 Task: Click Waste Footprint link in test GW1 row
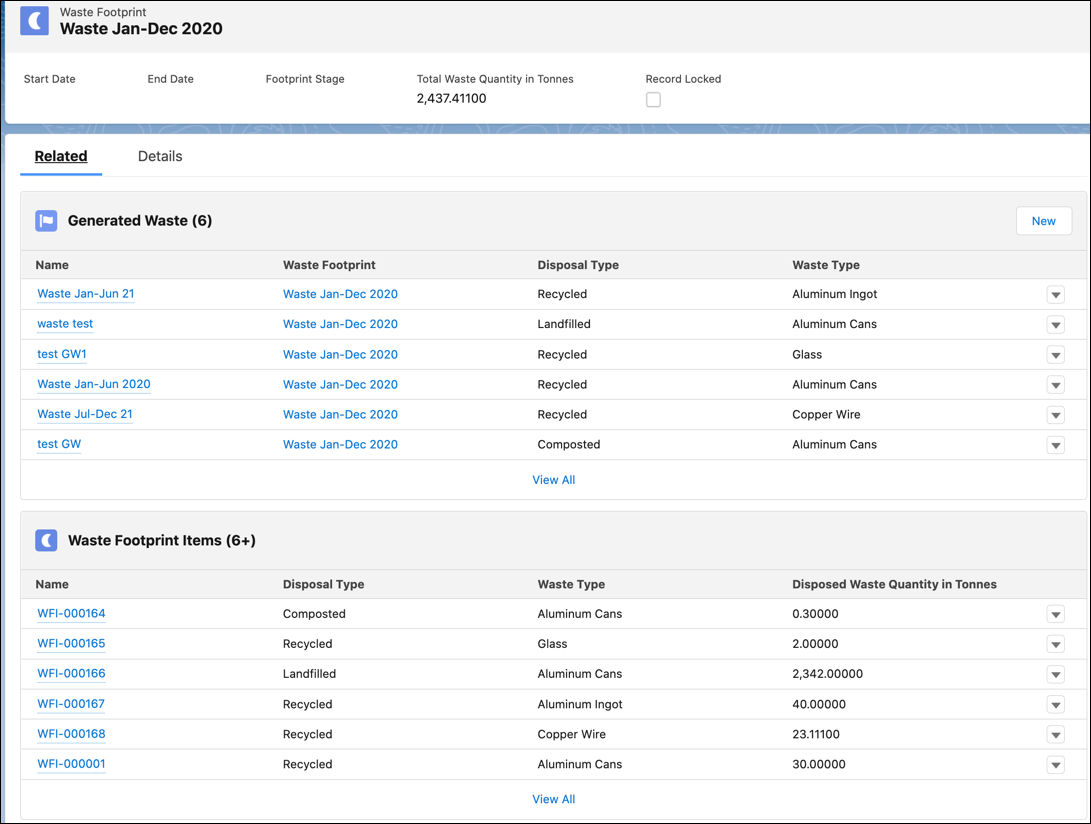point(340,354)
